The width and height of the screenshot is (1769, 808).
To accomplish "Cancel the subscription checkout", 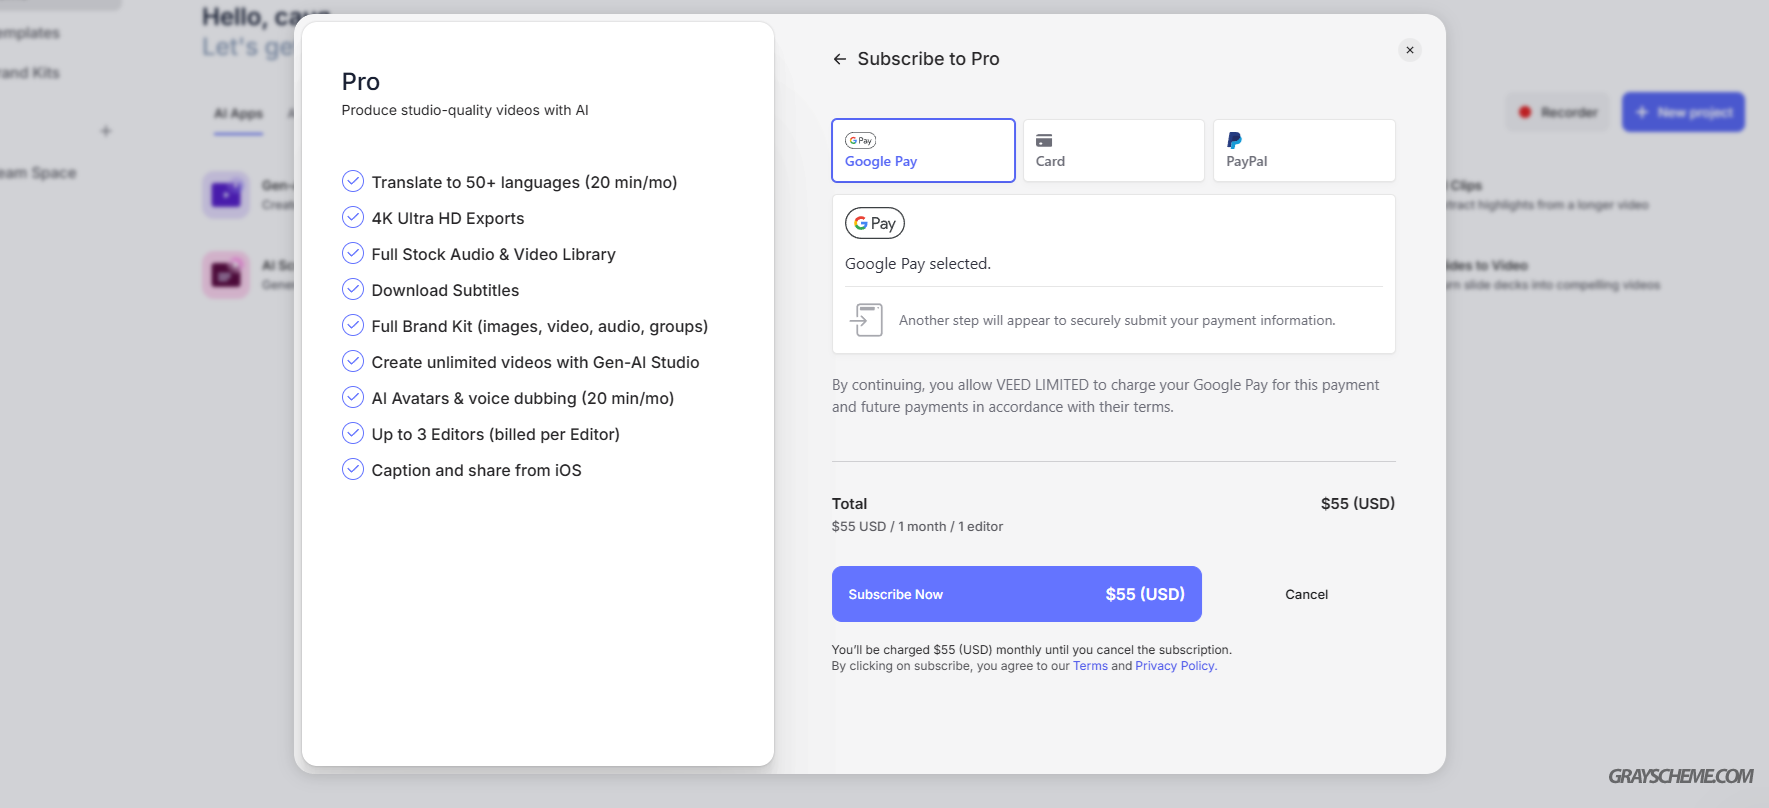I will click(1306, 594).
